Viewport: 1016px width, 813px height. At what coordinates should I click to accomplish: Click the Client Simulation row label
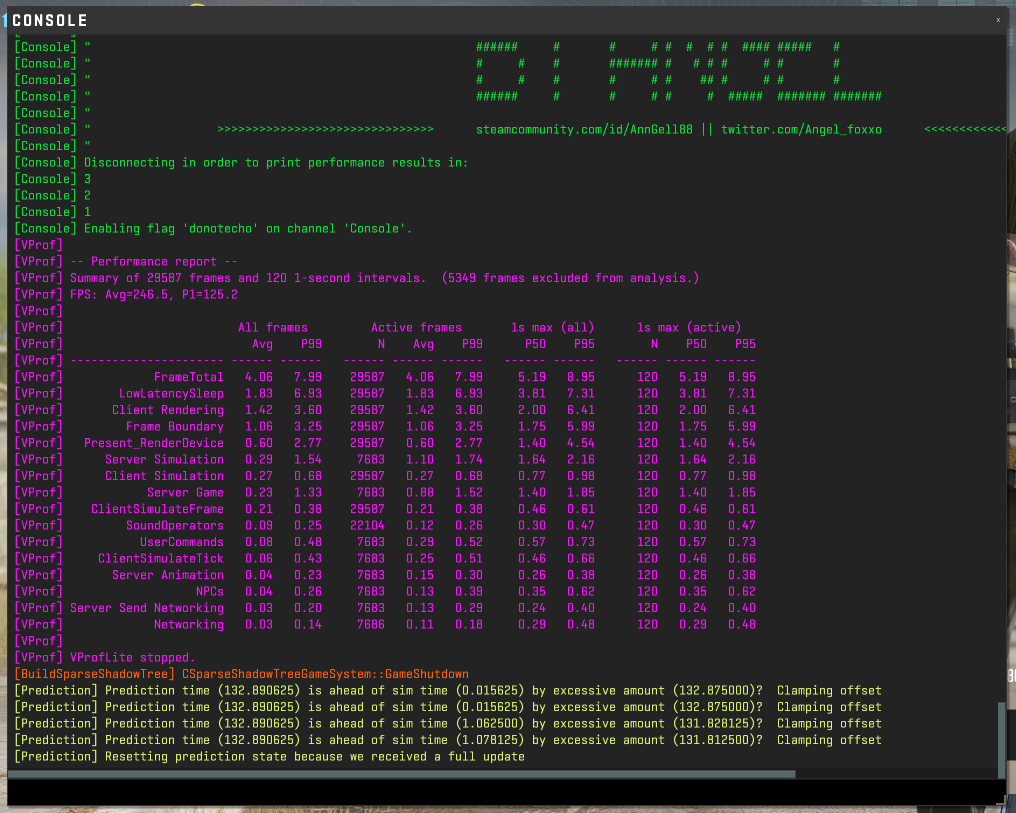pyautogui.click(x=164, y=476)
